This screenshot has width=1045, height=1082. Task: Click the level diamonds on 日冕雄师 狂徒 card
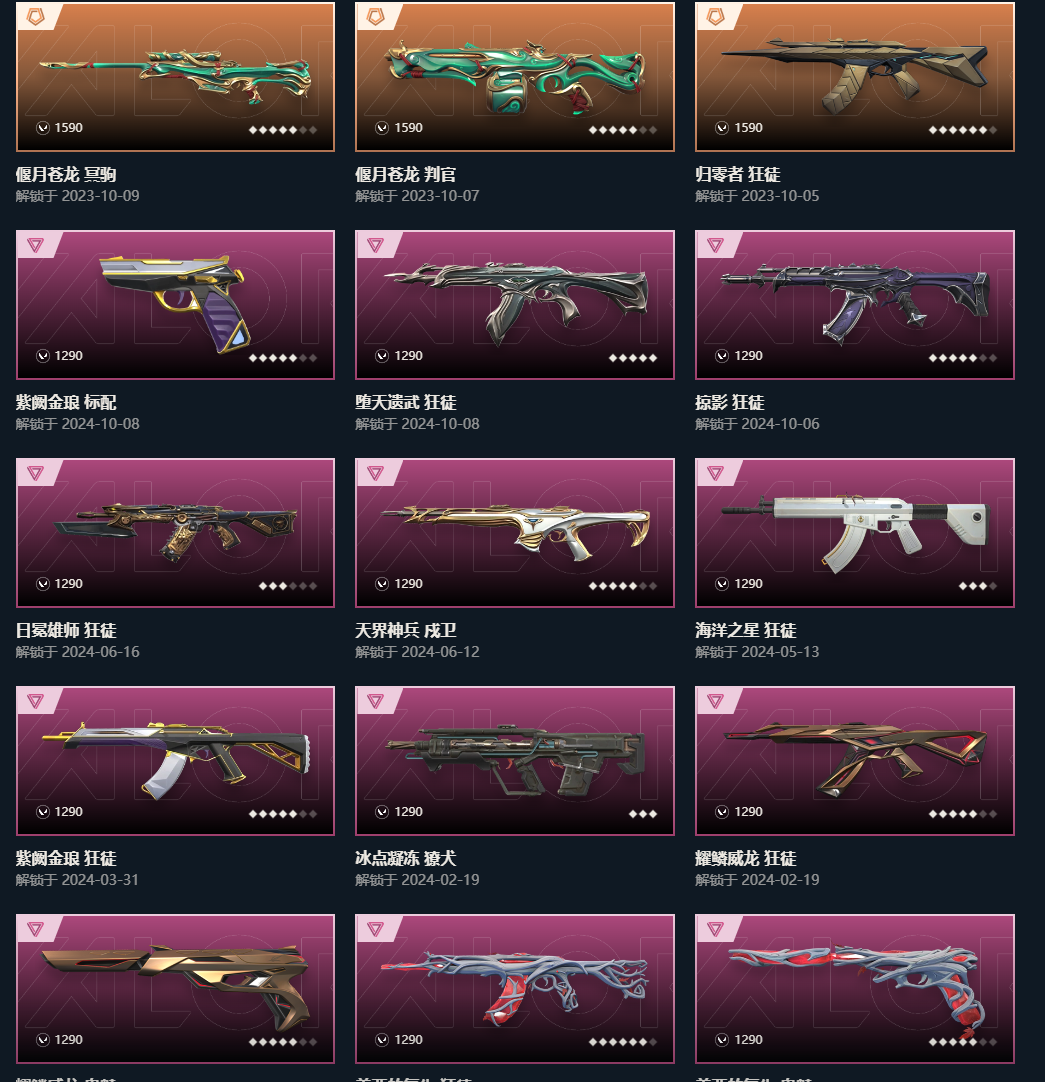[287, 586]
